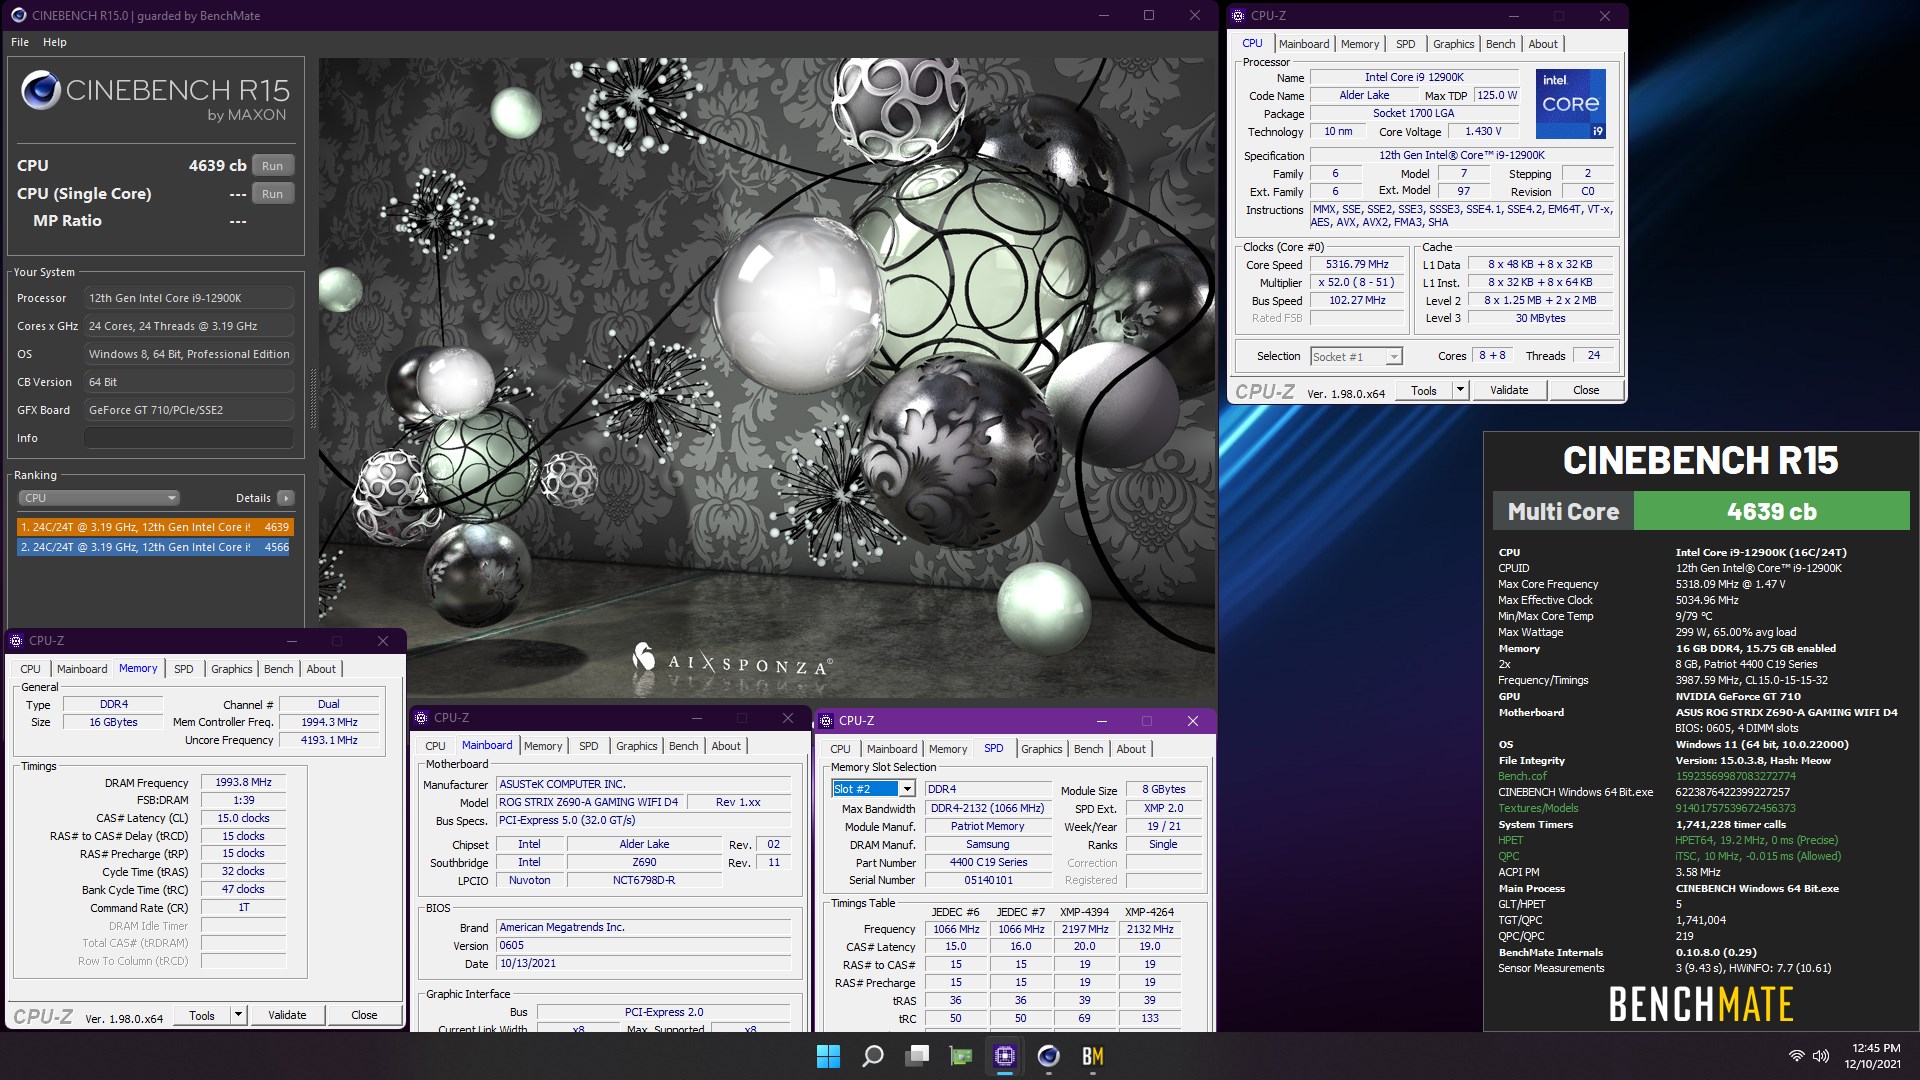Minimize the top-right CPU-Z window
The width and height of the screenshot is (1920, 1080).
click(x=1513, y=16)
